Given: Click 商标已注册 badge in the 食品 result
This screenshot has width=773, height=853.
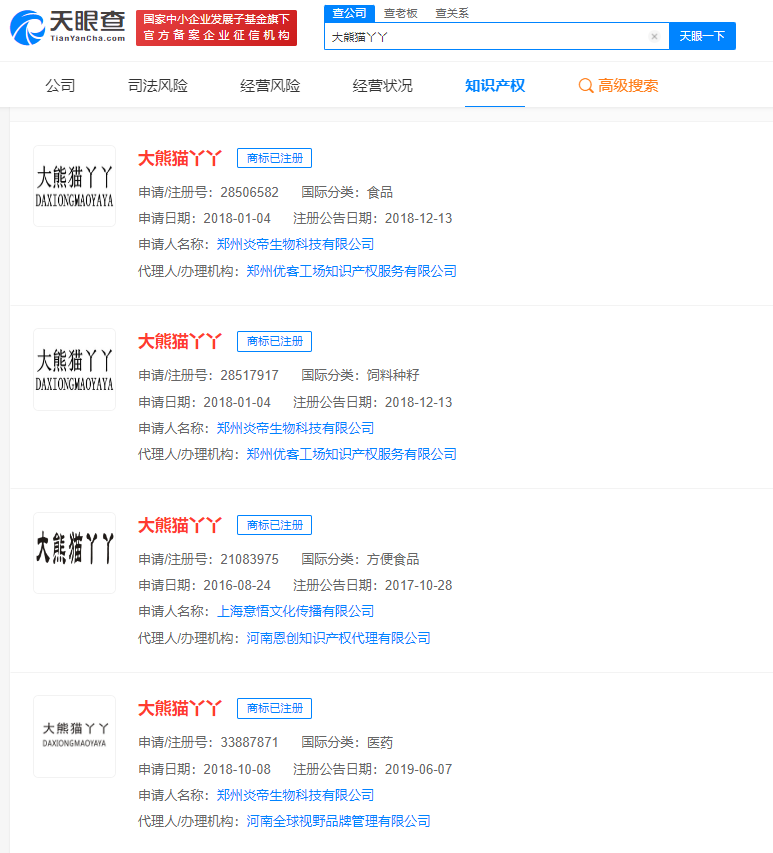Looking at the screenshot, I should (x=275, y=158).
